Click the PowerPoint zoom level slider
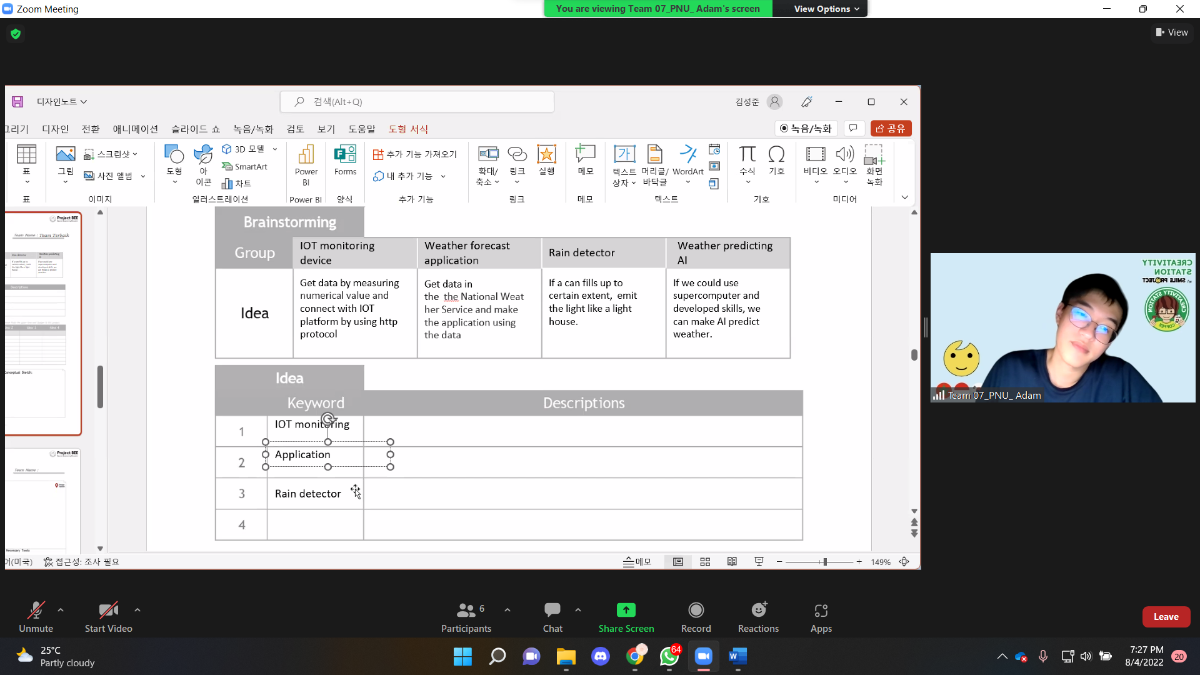 pyautogui.click(x=824, y=562)
